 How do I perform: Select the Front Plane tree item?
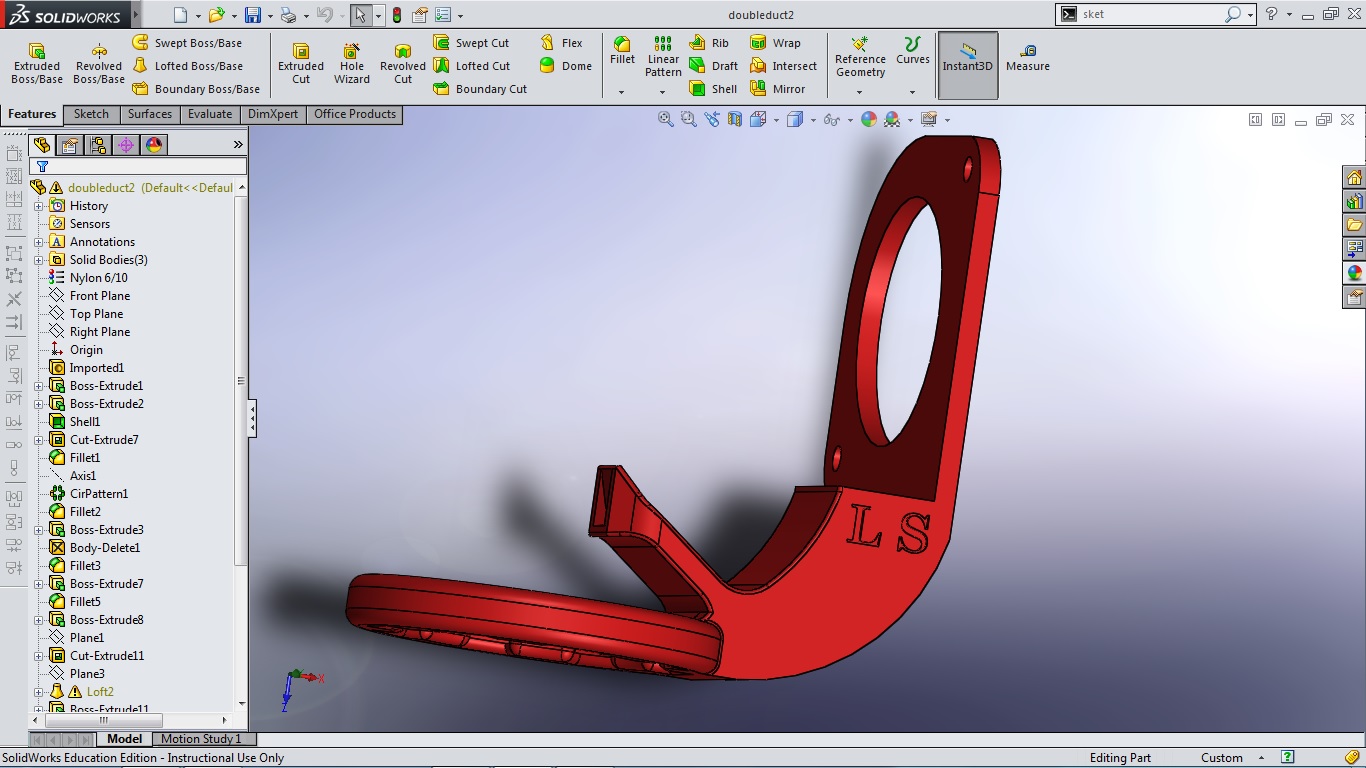[x=100, y=296]
